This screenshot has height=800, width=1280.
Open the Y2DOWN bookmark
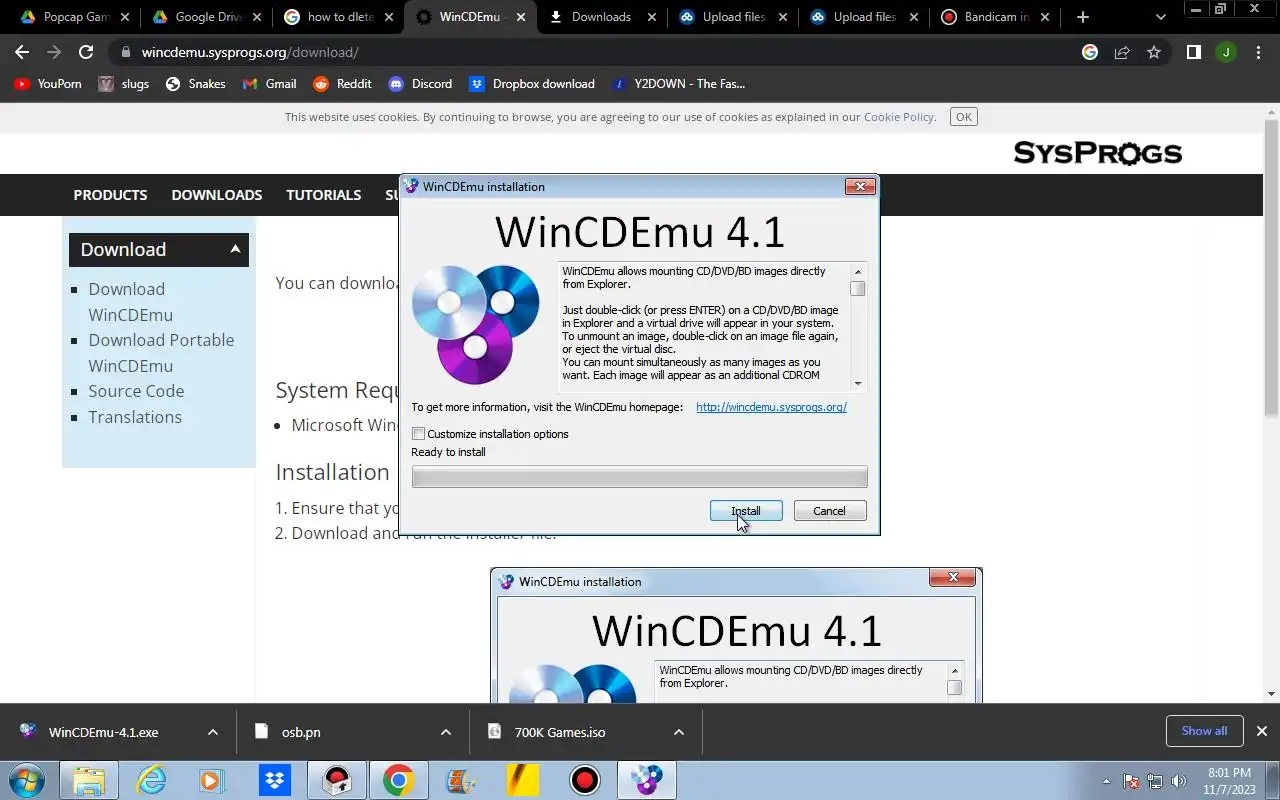(x=679, y=84)
